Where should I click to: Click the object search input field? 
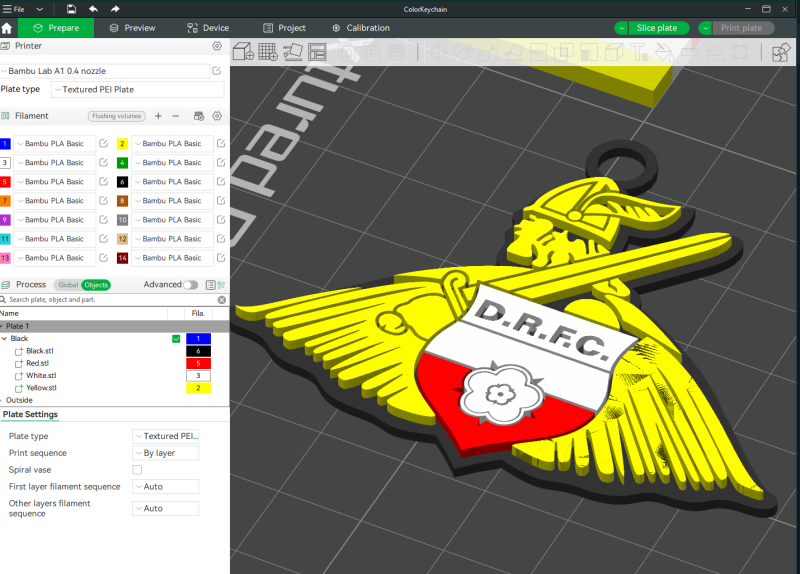click(112, 300)
